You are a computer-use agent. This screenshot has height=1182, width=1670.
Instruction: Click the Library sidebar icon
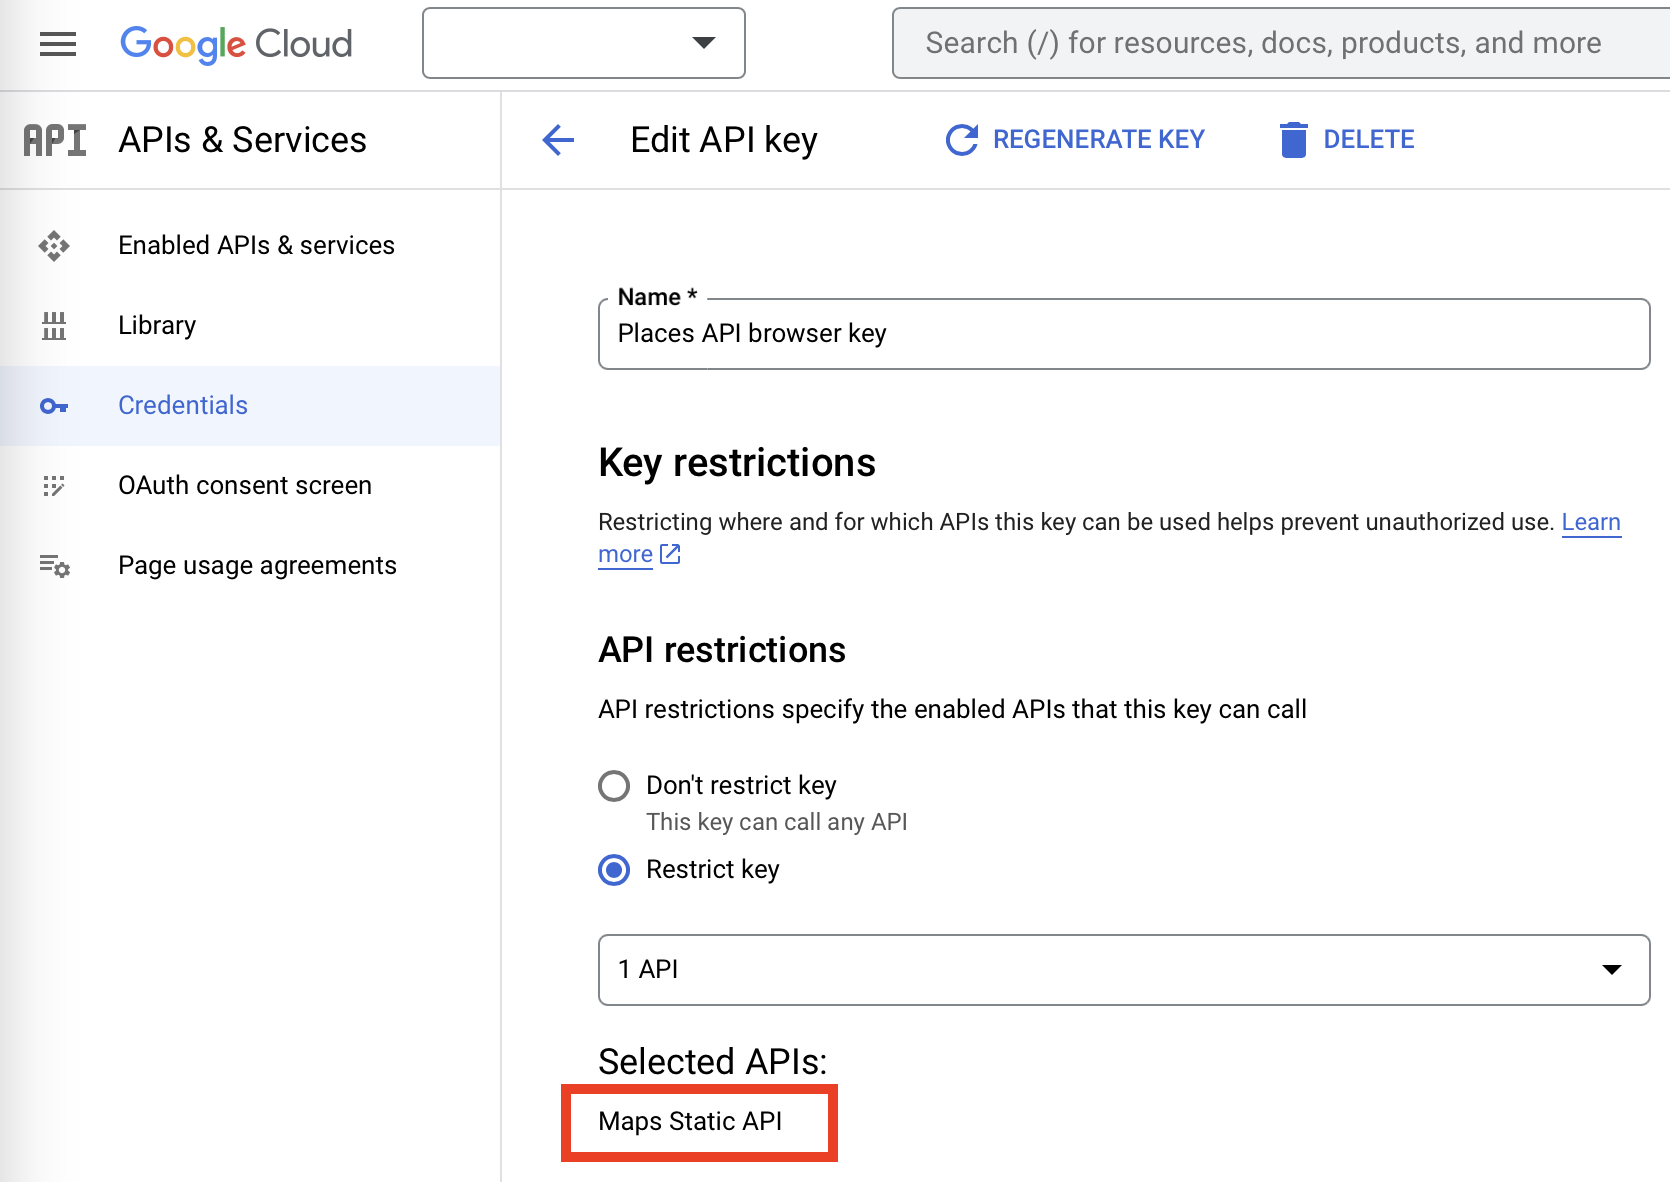(54, 325)
